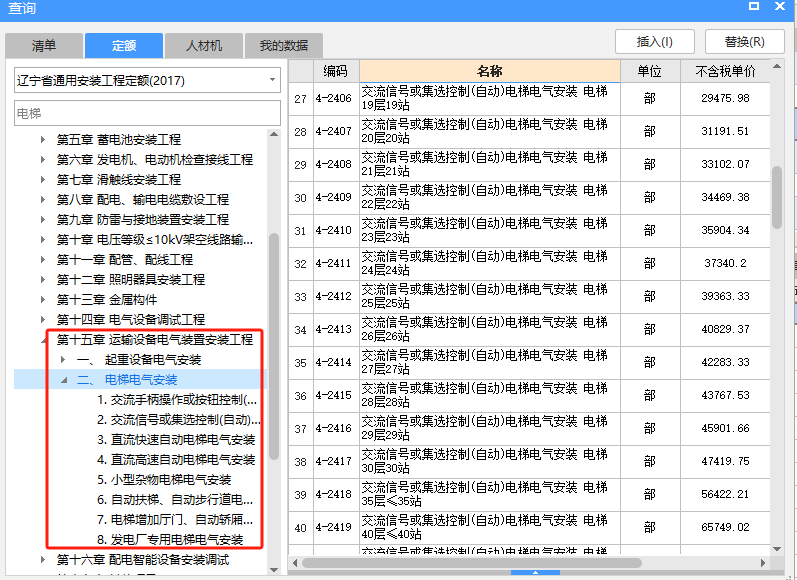Select 4. 直流高速自动电梯电气安装 item

pyautogui.click(x=176, y=460)
